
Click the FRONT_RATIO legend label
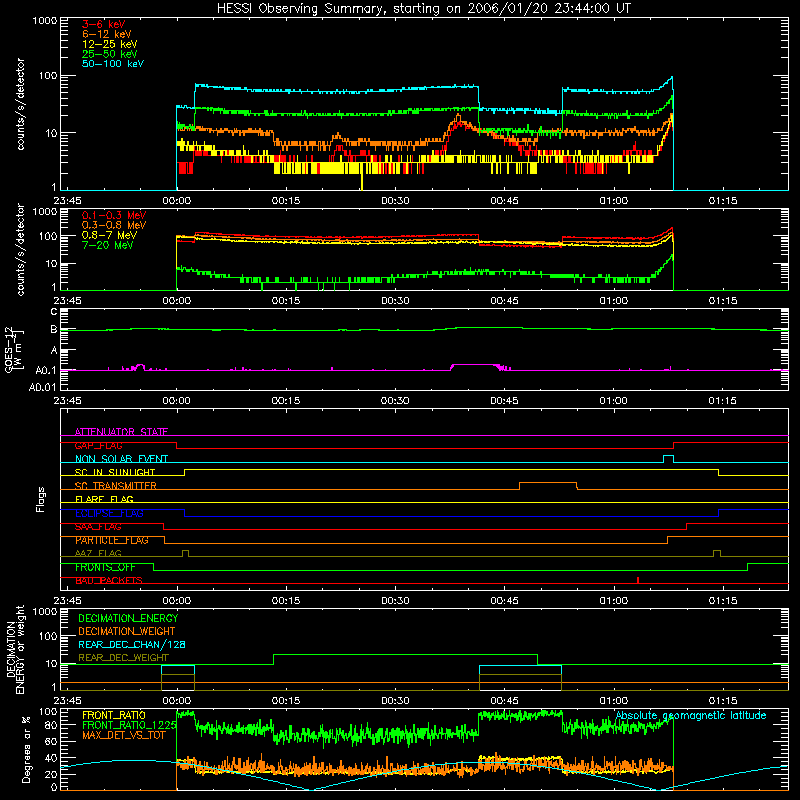click(113, 715)
